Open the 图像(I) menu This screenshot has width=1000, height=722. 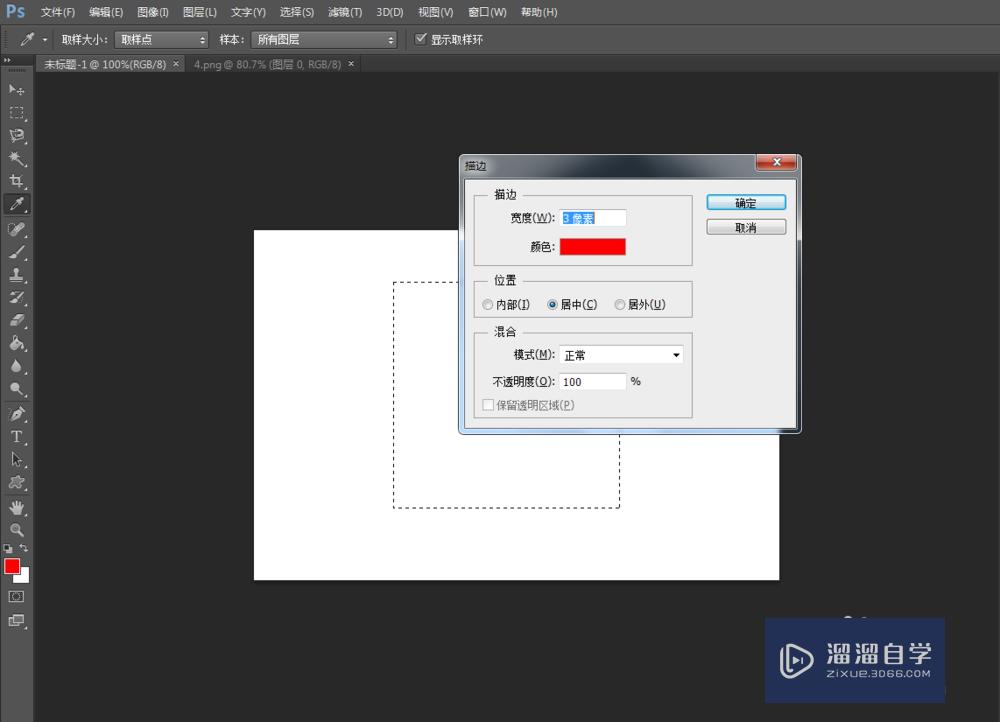click(153, 12)
